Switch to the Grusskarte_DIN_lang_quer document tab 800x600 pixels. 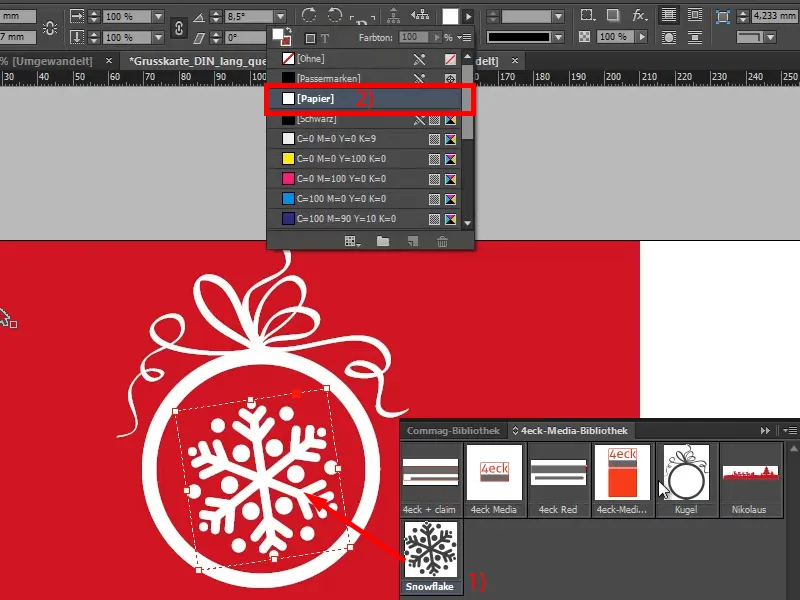pyautogui.click(x=198, y=61)
